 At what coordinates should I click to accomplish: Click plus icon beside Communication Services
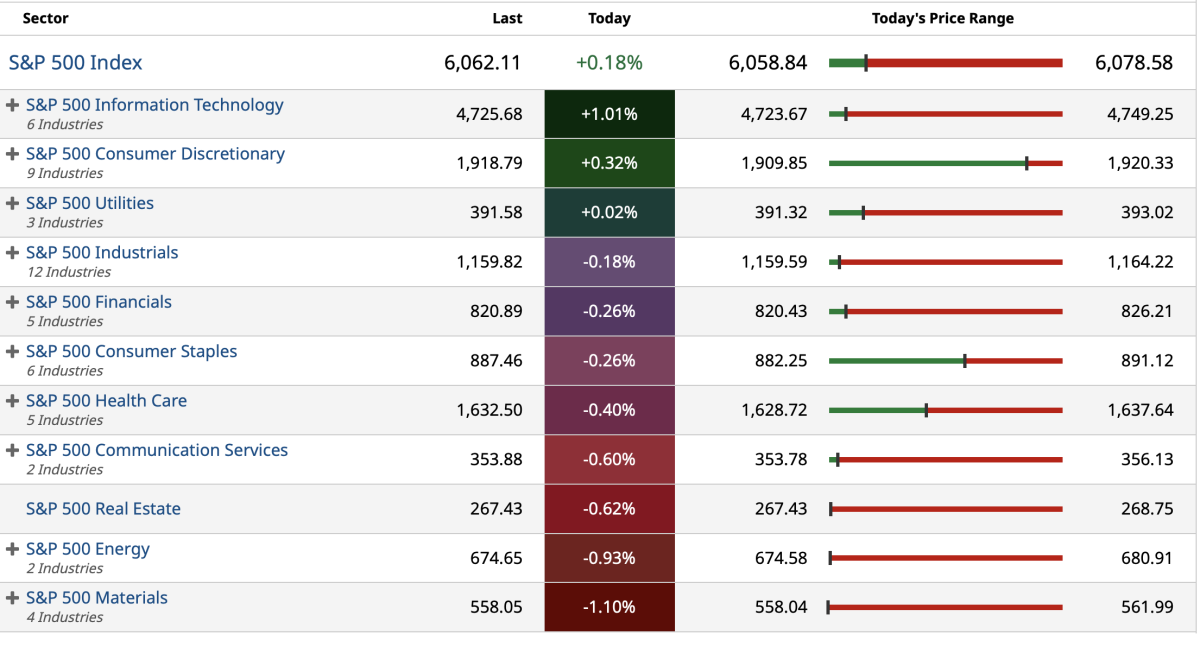point(13,451)
